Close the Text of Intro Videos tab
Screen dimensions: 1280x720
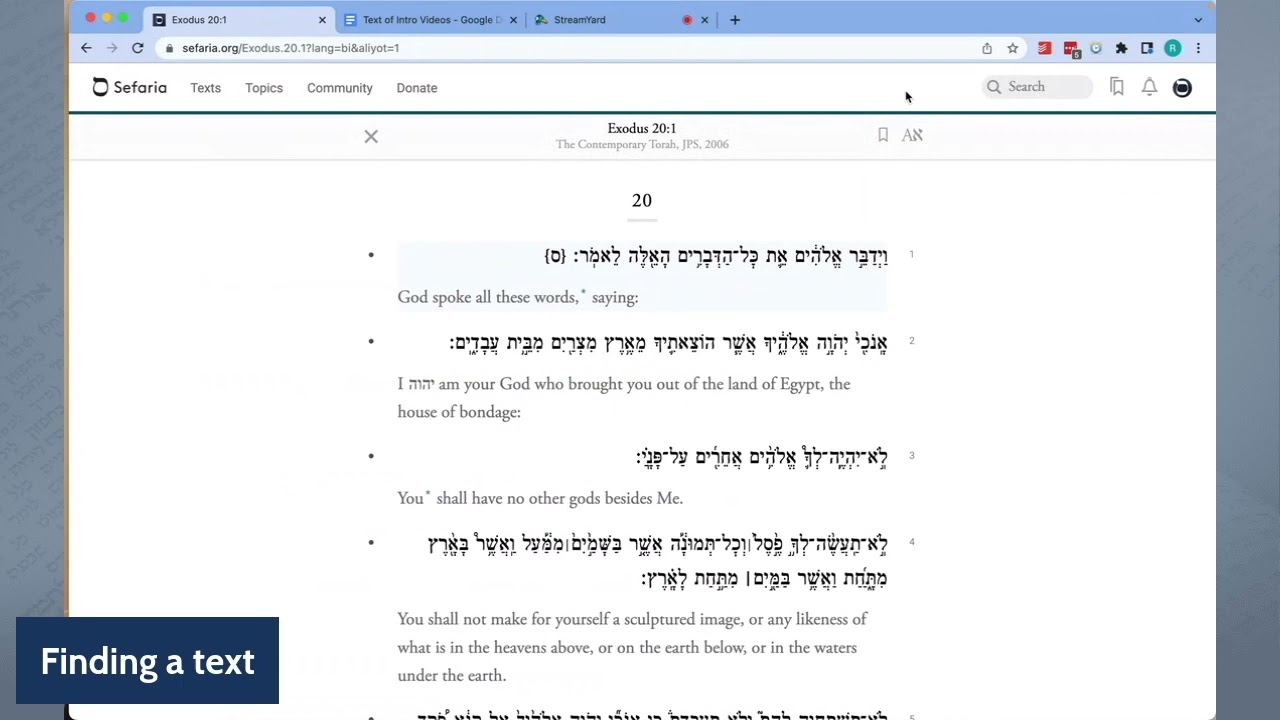click(514, 19)
